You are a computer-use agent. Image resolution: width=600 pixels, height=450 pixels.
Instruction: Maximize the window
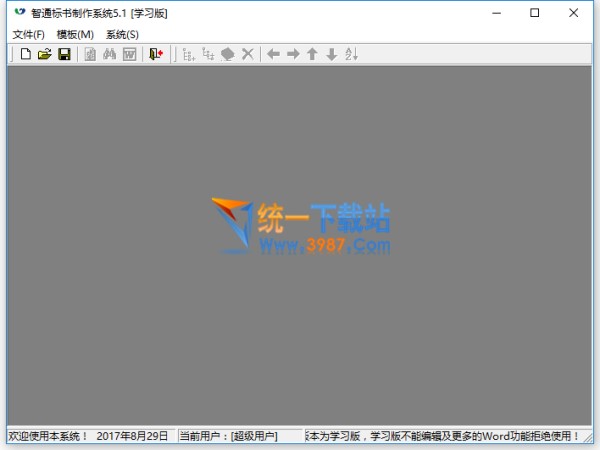535,13
